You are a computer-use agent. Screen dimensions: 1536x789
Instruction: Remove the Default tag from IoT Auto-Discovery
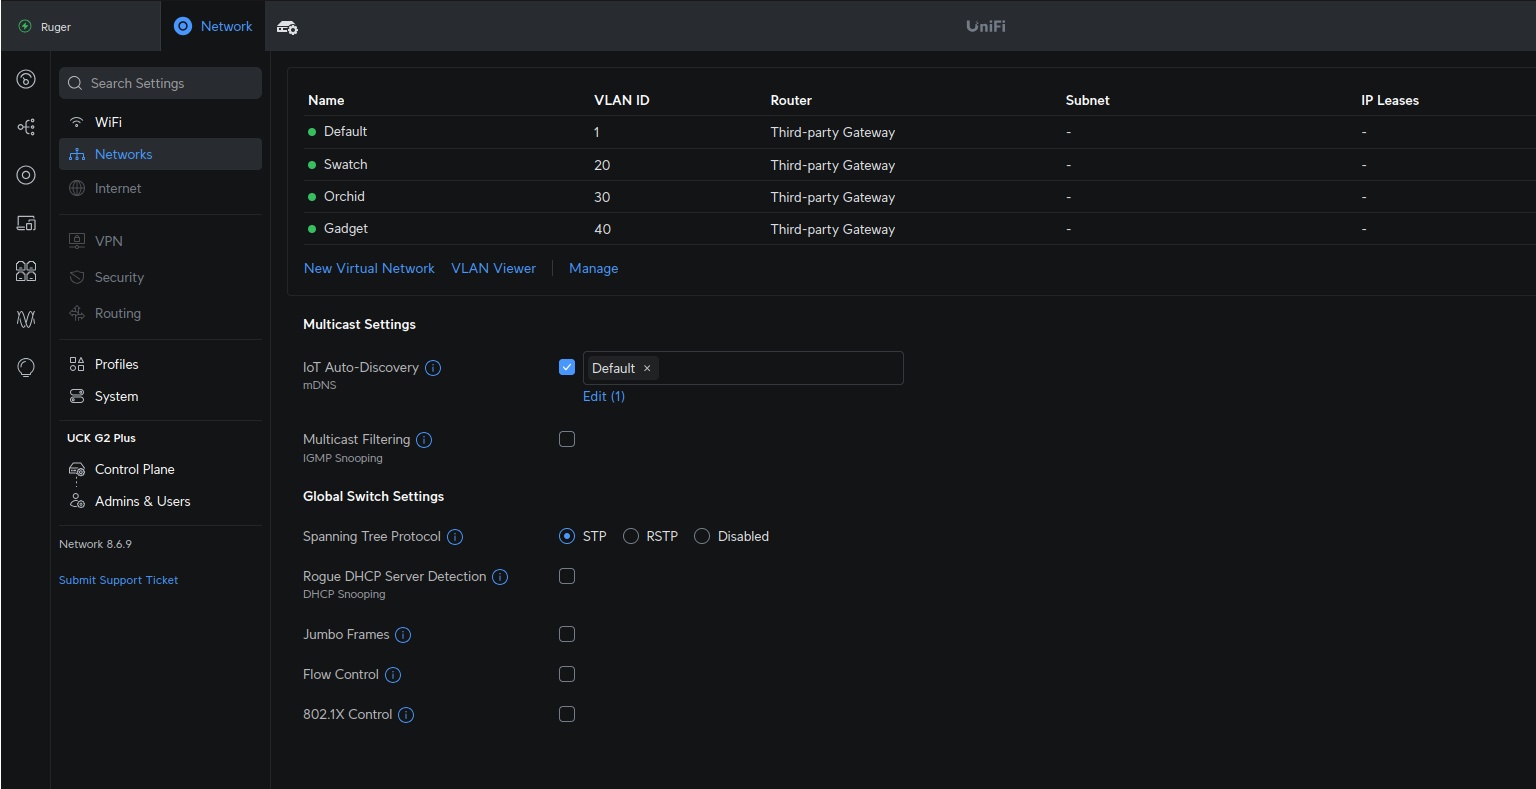pos(647,368)
